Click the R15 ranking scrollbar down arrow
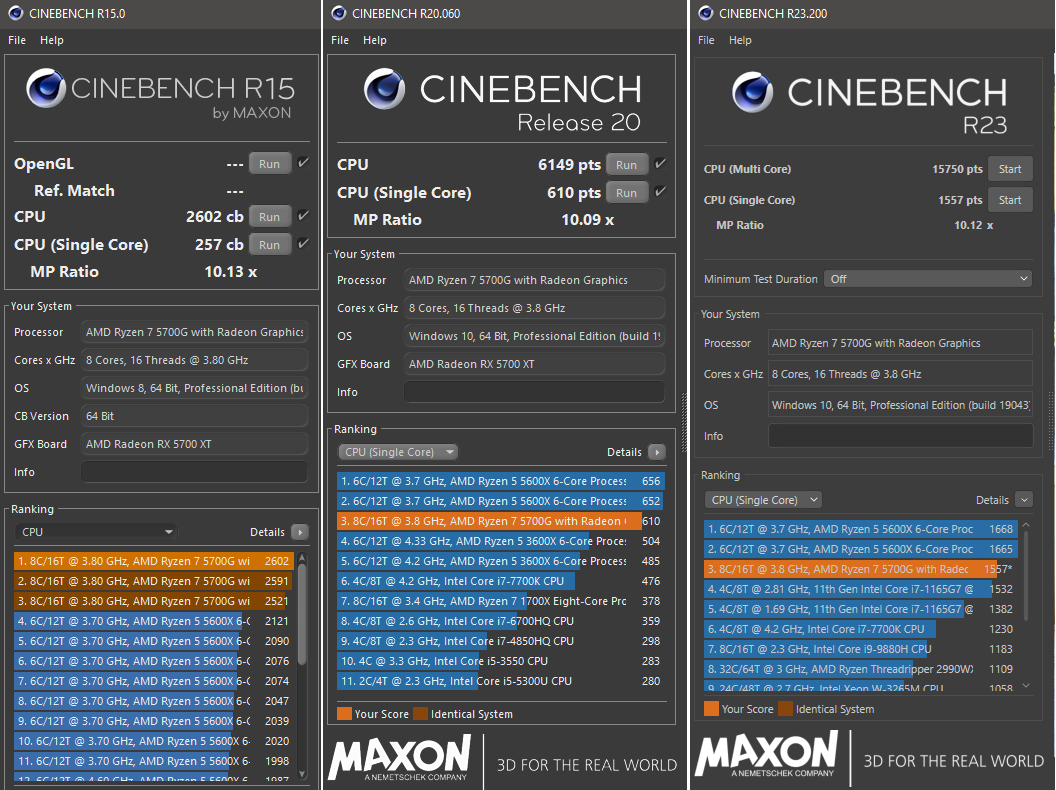This screenshot has height=790, width=1056. 302,774
